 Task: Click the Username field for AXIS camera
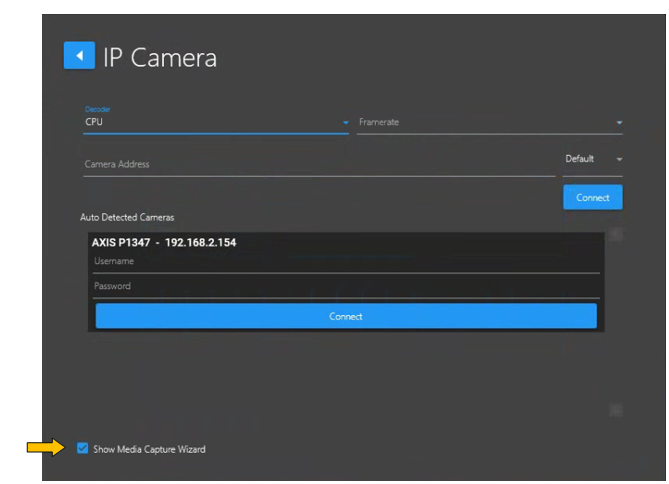click(x=346, y=262)
